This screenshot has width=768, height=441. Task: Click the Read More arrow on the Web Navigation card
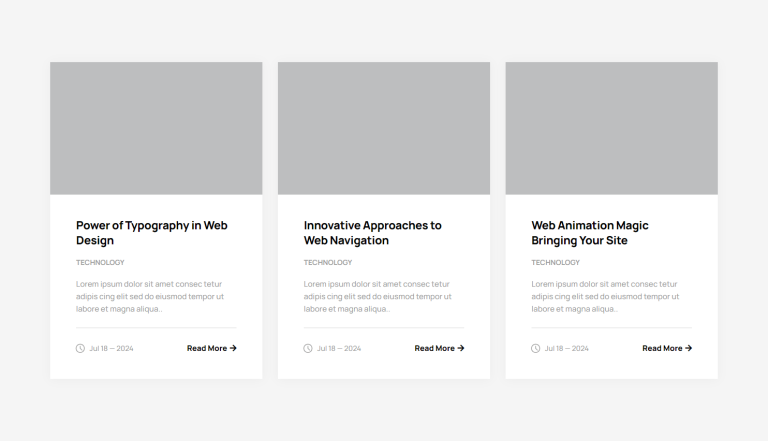461,348
